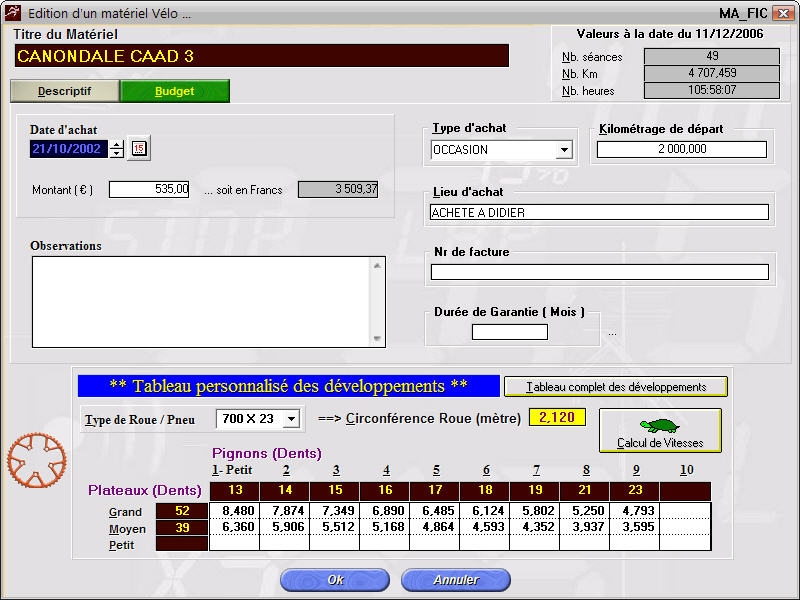Select development cell 4,793
The width and height of the screenshot is (800, 600).
coord(634,511)
